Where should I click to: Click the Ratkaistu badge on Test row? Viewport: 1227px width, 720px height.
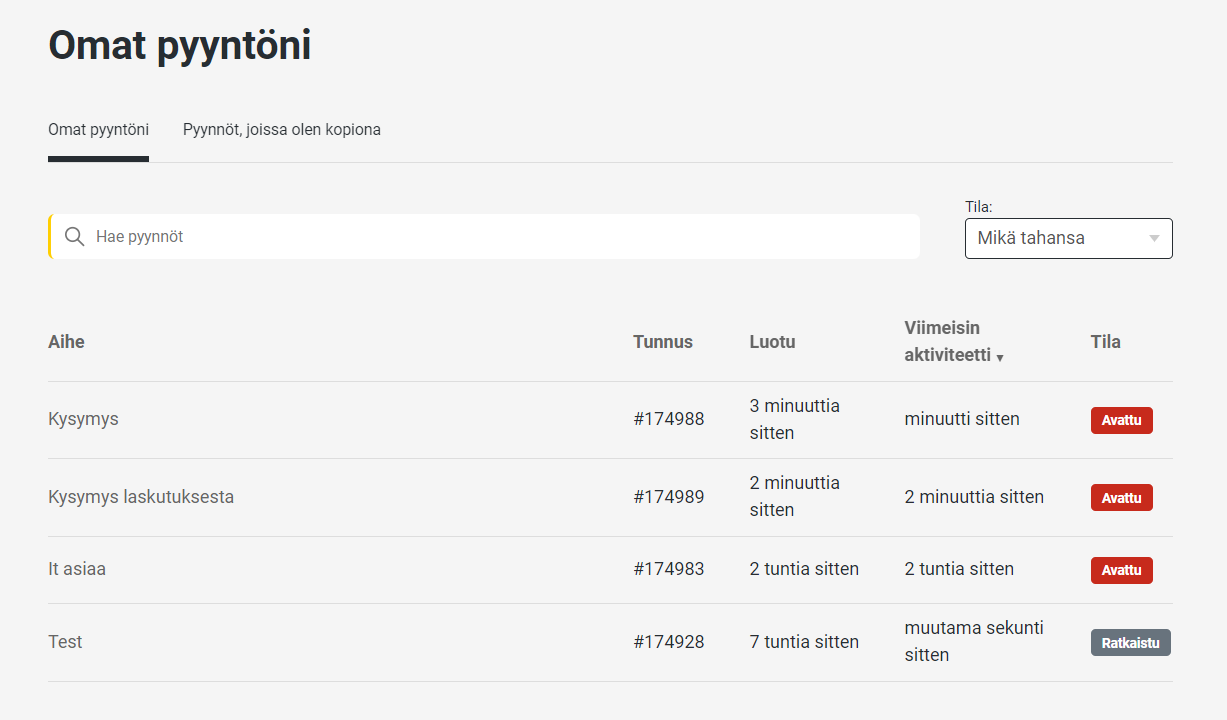(x=1129, y=643)
